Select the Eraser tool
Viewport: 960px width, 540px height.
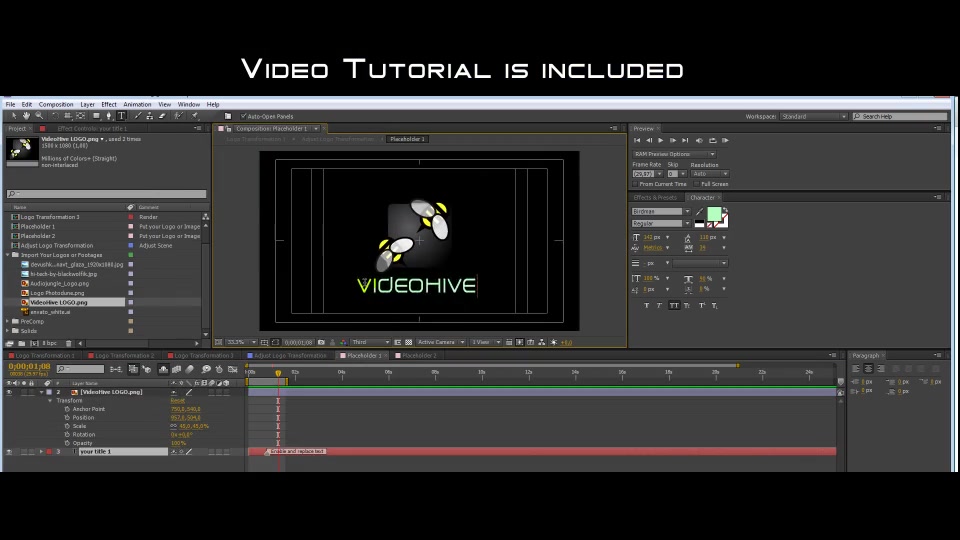pyautogui.click(x=162, y=116)
